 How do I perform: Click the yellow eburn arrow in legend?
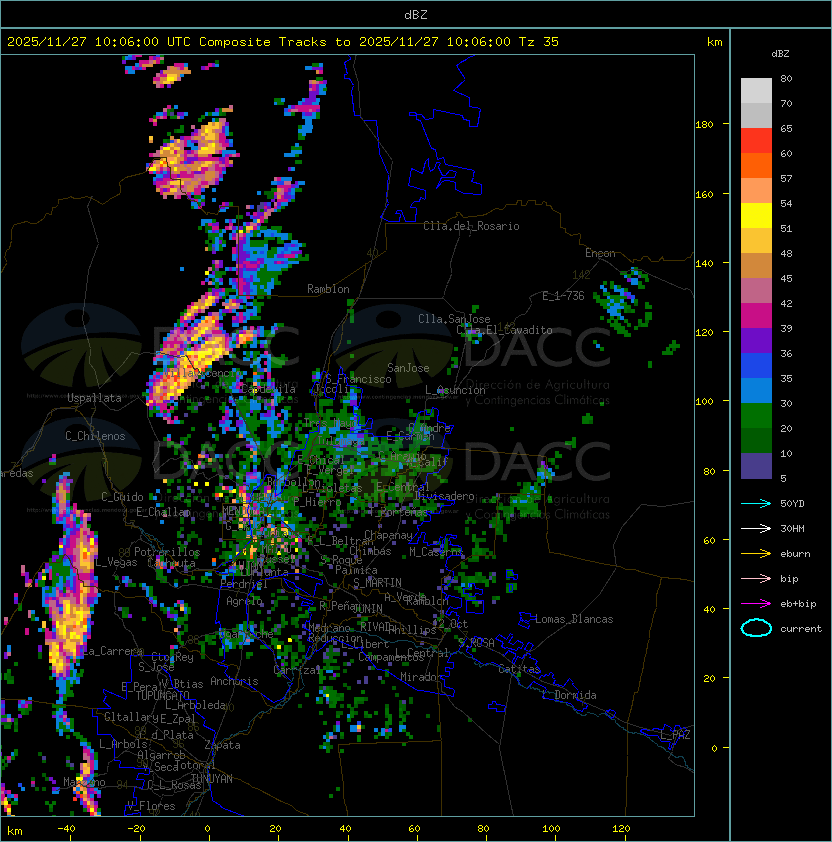tap(756, 554)
